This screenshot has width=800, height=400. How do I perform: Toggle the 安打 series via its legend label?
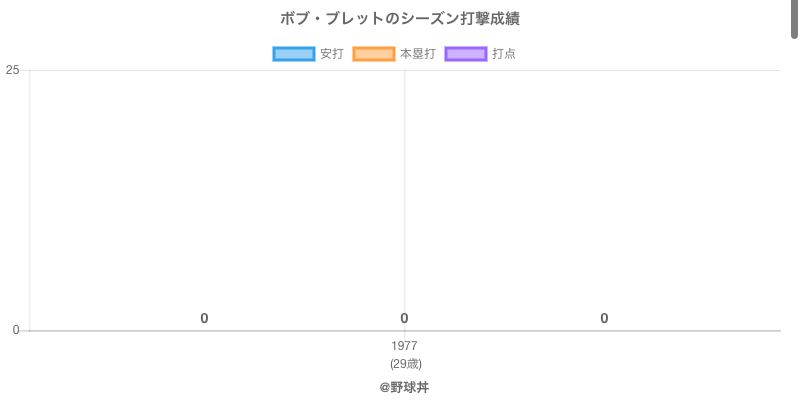[x=331, y=54]
